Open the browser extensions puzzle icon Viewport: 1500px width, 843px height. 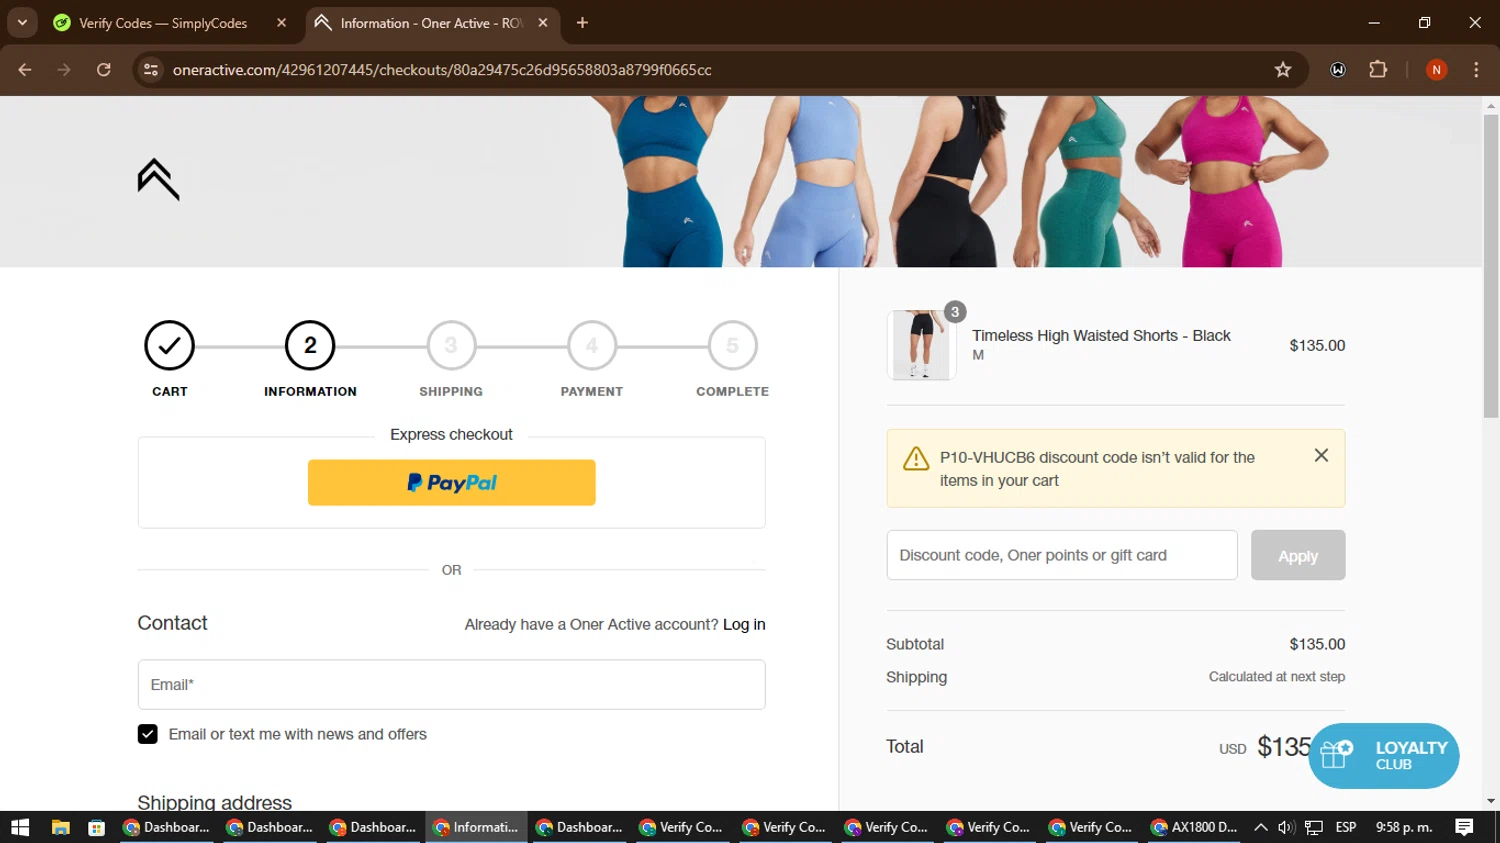click(1378, 70)
